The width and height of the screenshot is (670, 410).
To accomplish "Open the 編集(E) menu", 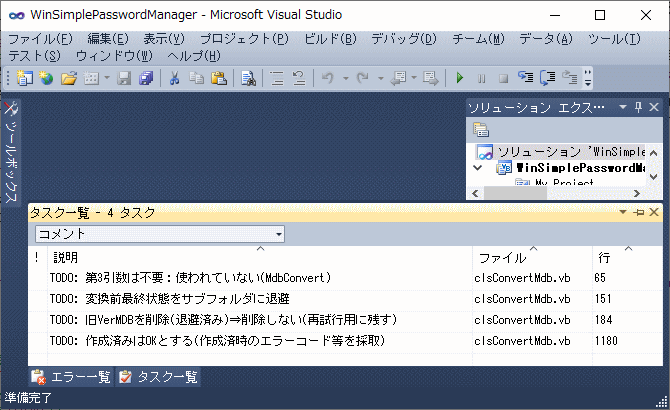I will [x=108, y=39].
